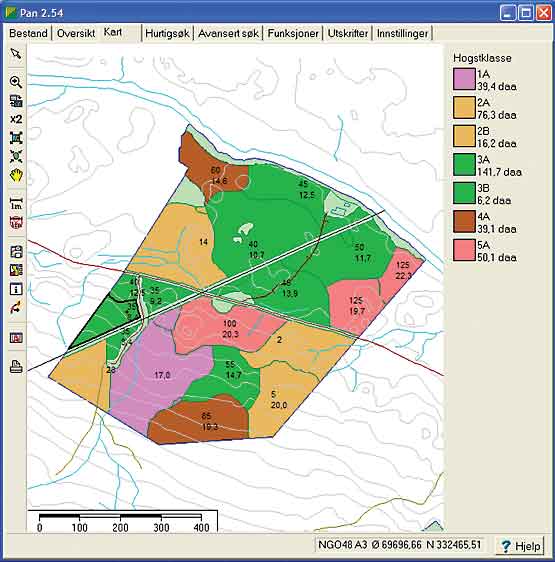Screen dimensions: 555x562
Task: Click the info (i) tool icon
Action: click(x=16, y=289)
